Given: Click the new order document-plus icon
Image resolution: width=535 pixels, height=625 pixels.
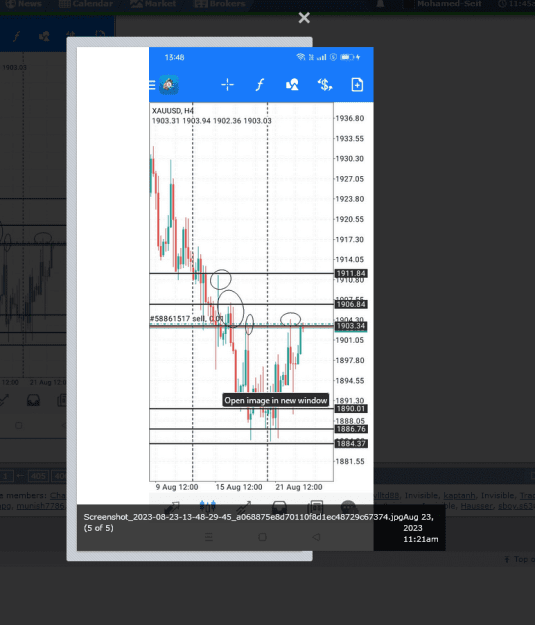Looking at the screenshot, I should tap(357, 85).
